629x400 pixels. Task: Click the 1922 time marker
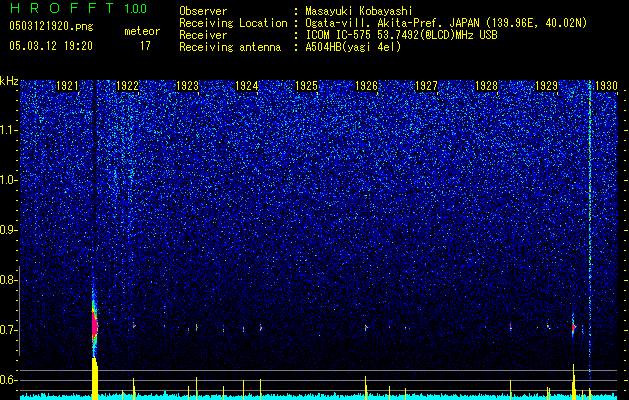tap(127, 86)
